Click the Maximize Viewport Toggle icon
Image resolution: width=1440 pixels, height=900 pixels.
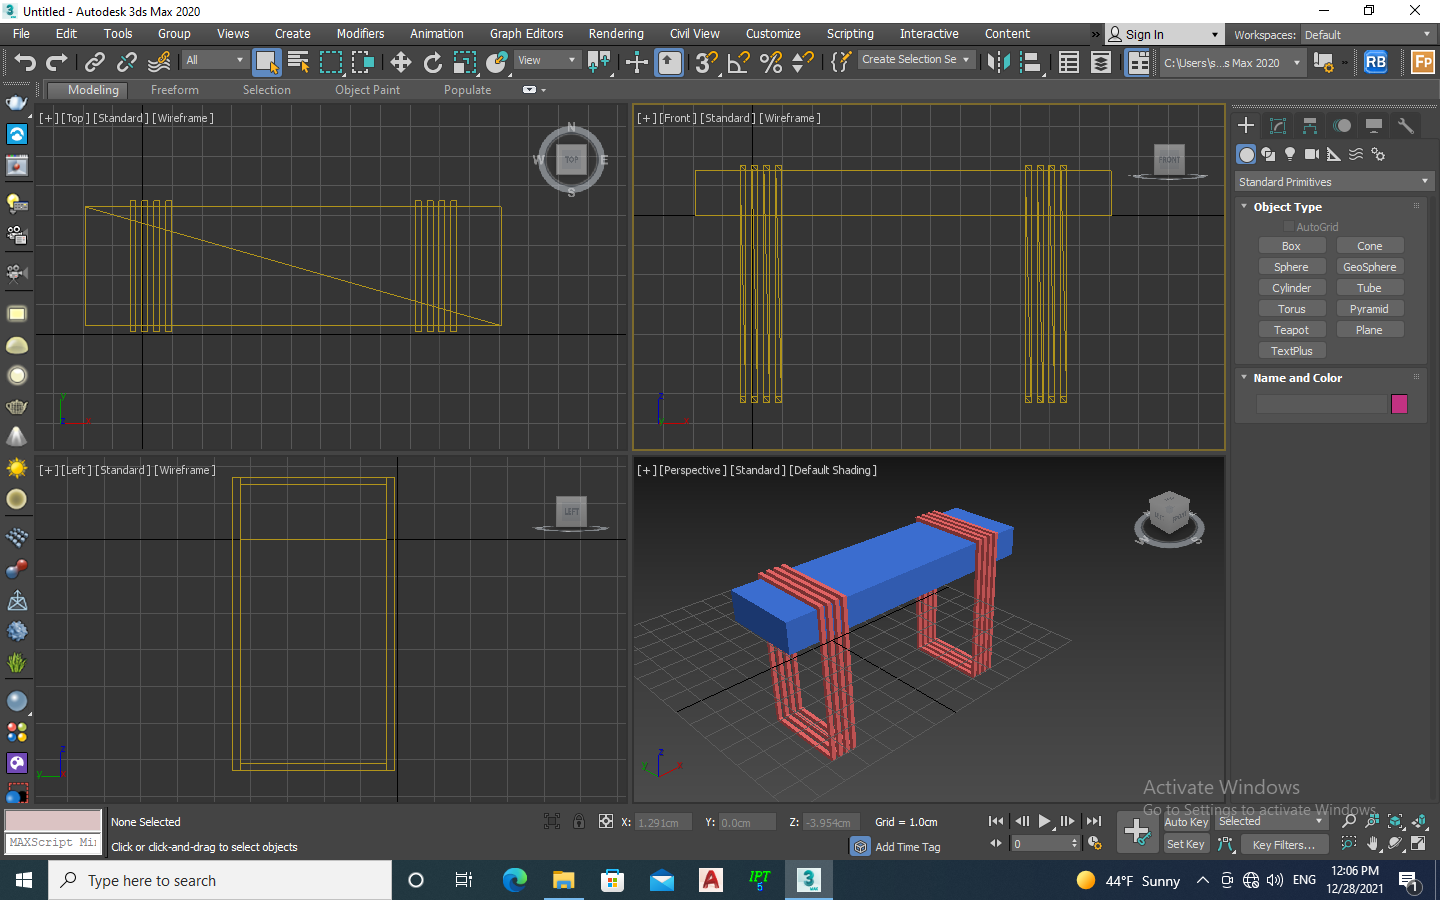1418,844
